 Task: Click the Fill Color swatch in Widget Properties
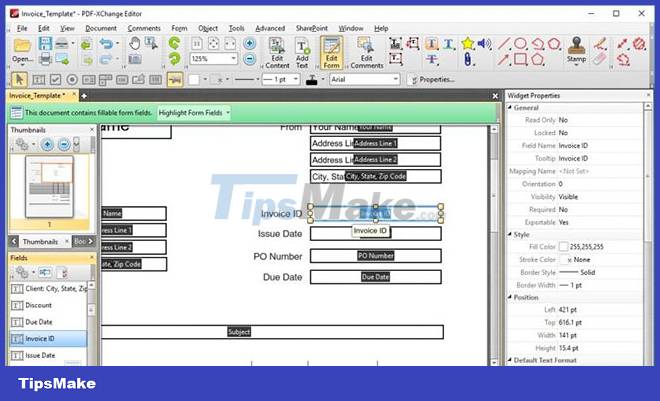tap(563, 247)
